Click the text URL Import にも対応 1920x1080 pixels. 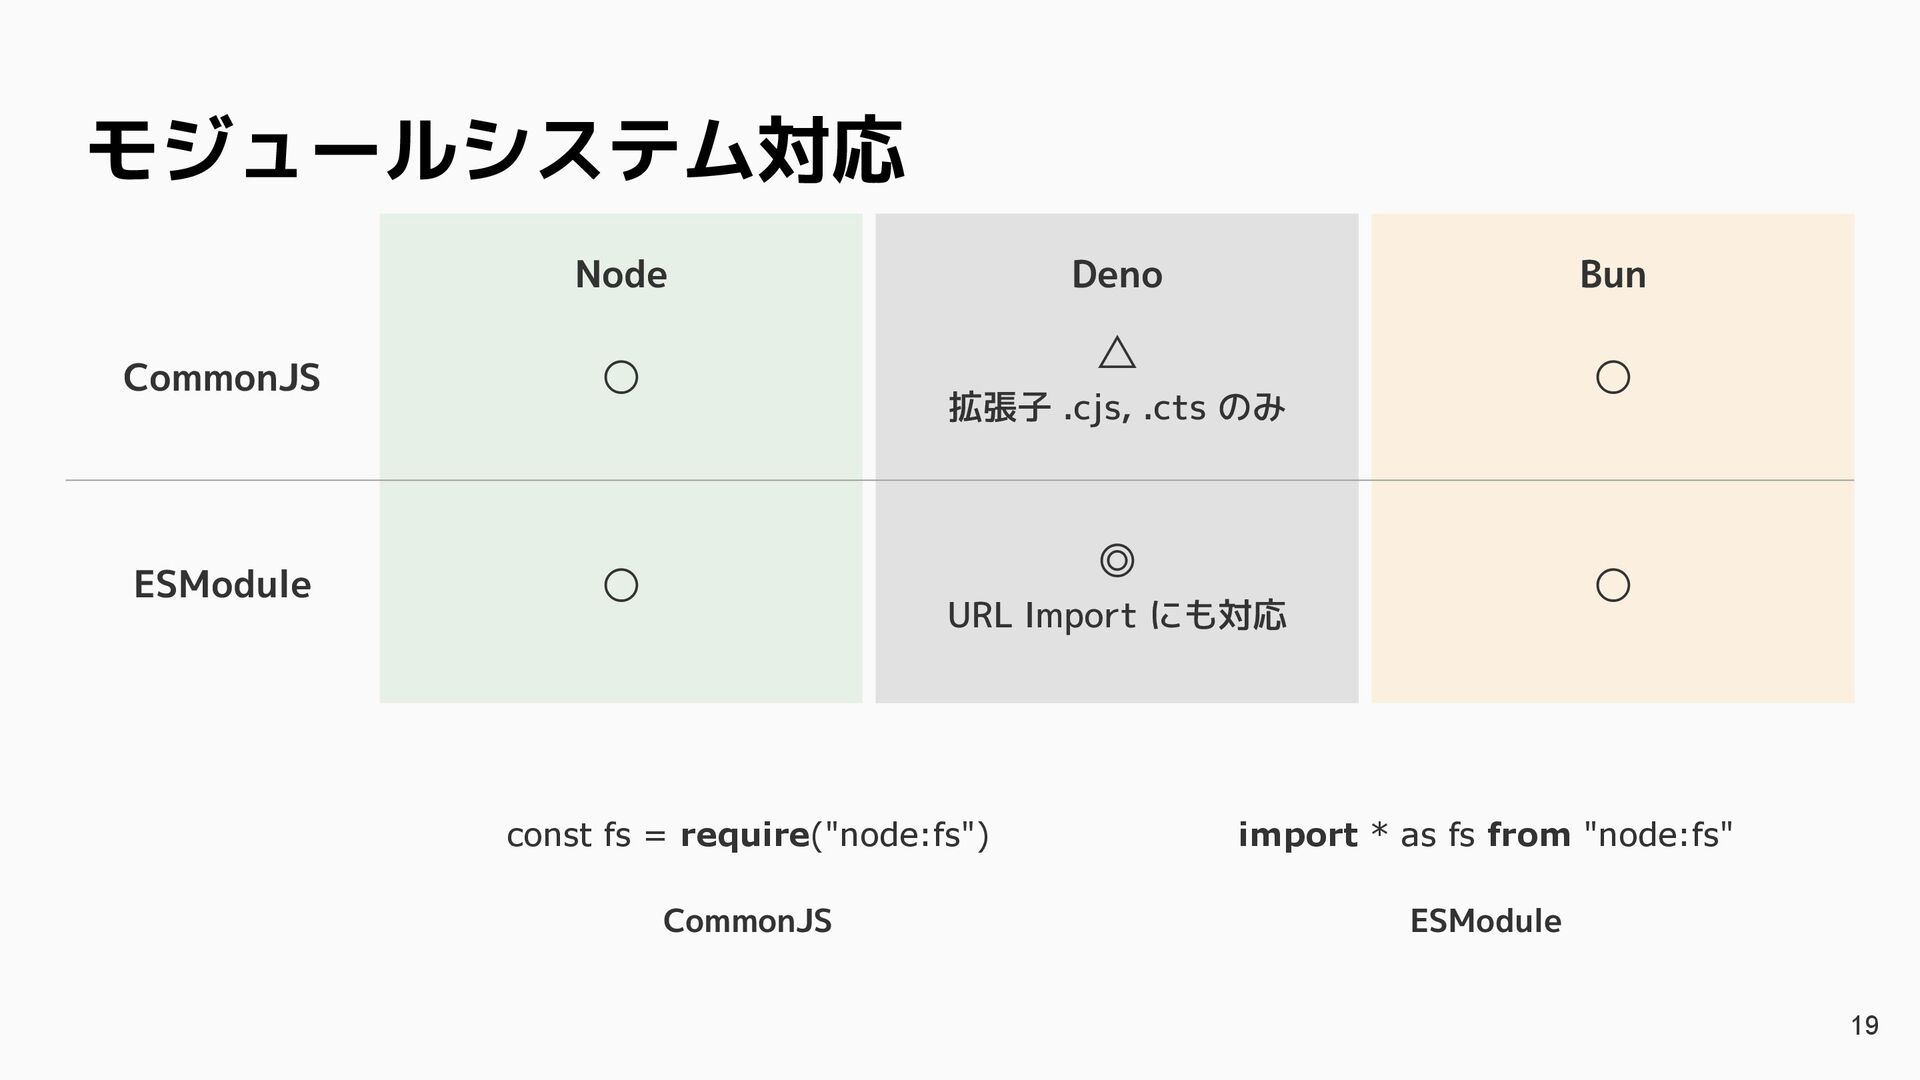1117,615
